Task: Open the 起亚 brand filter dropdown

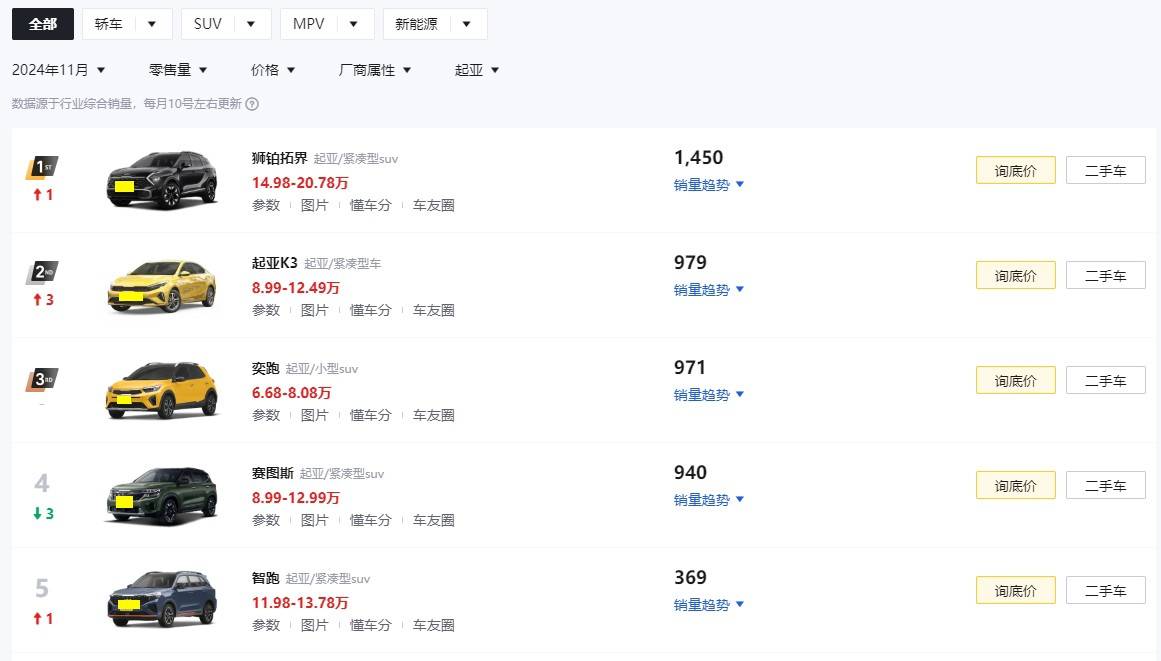Action: click(x=477, y=70)
